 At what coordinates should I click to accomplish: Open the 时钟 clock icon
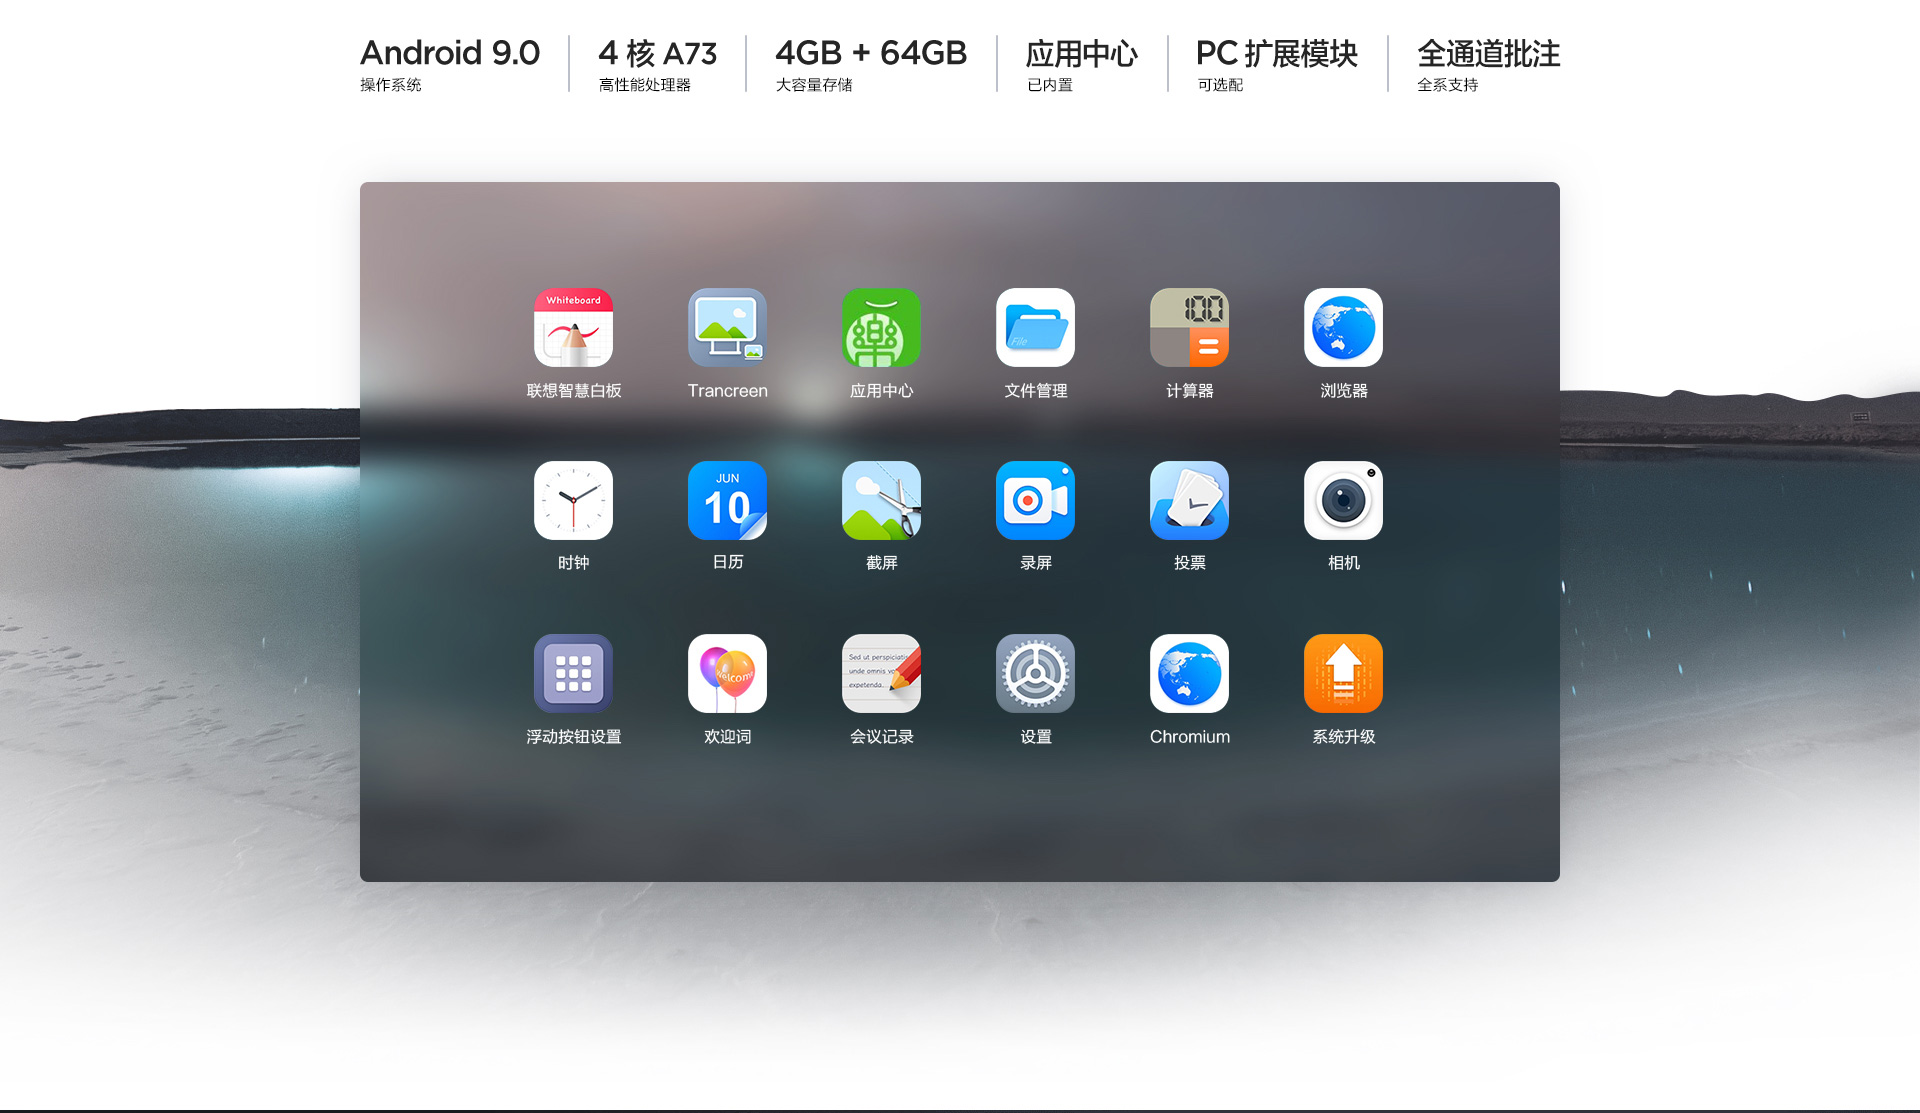(573, 500)
